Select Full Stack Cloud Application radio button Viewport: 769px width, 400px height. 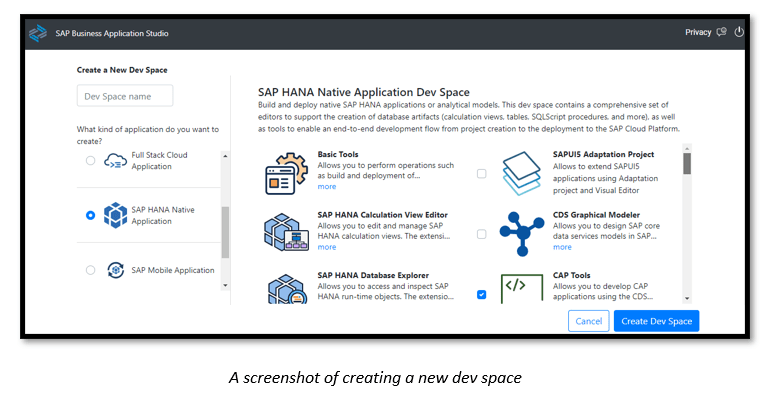tap(90, 161)
